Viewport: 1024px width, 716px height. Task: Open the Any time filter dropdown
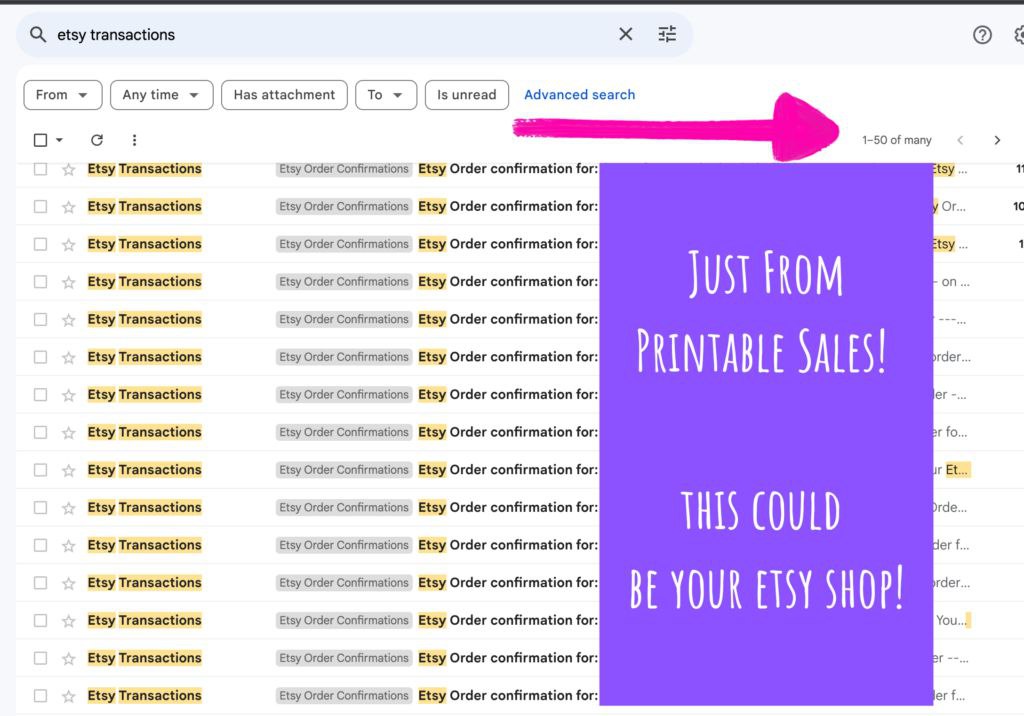tap(161, 95)
